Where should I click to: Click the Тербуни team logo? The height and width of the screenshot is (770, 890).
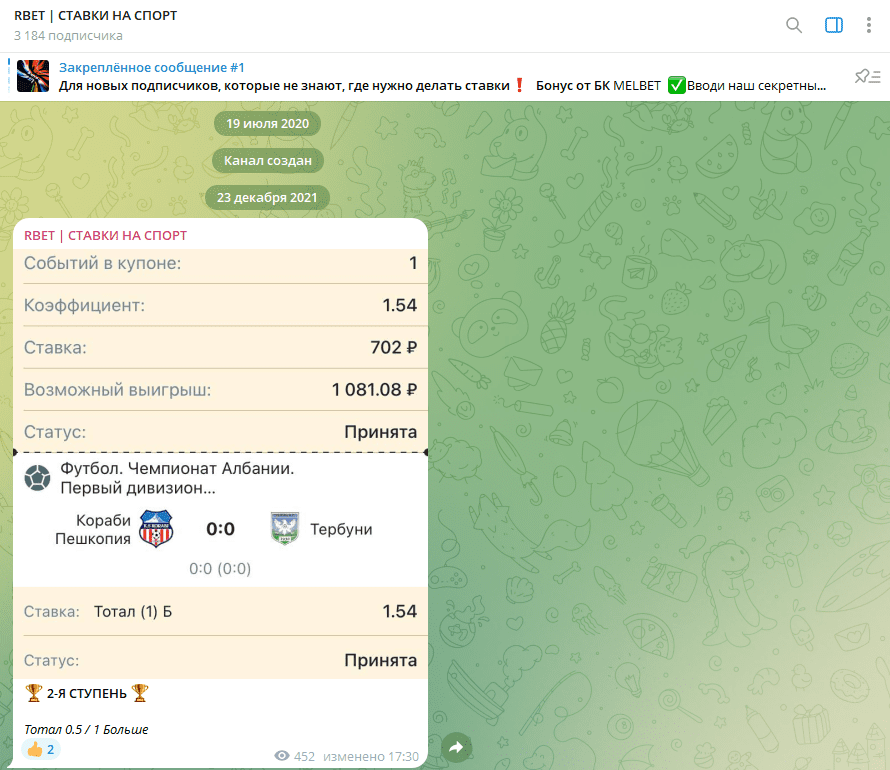point(285,529)
